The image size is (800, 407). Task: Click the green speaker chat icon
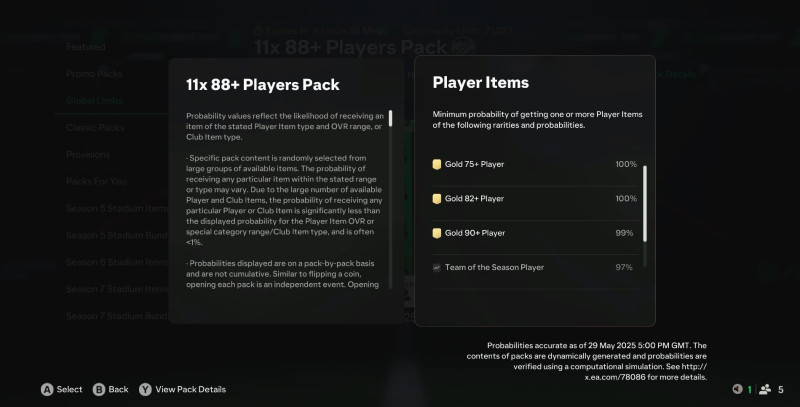point(738,389)
